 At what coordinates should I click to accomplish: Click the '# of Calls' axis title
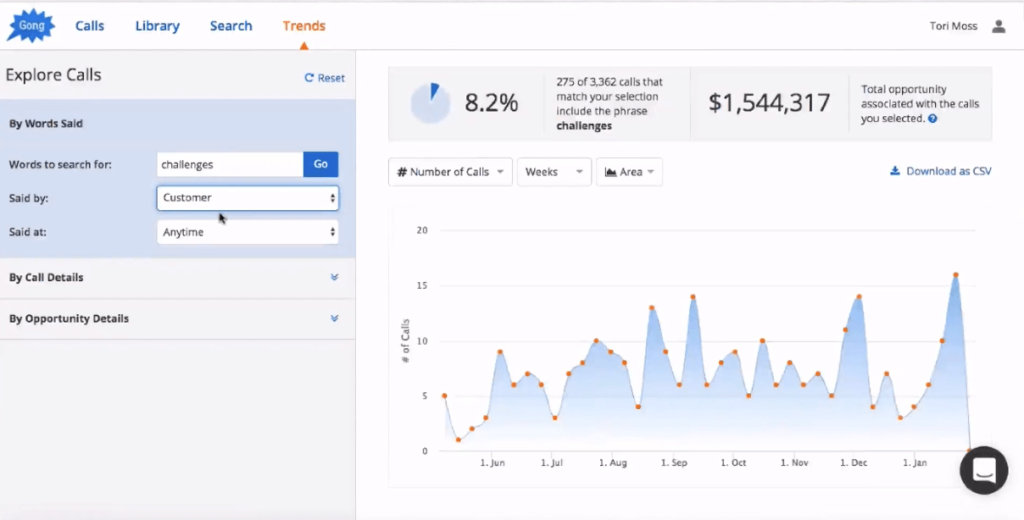click(x=406, y=340)
